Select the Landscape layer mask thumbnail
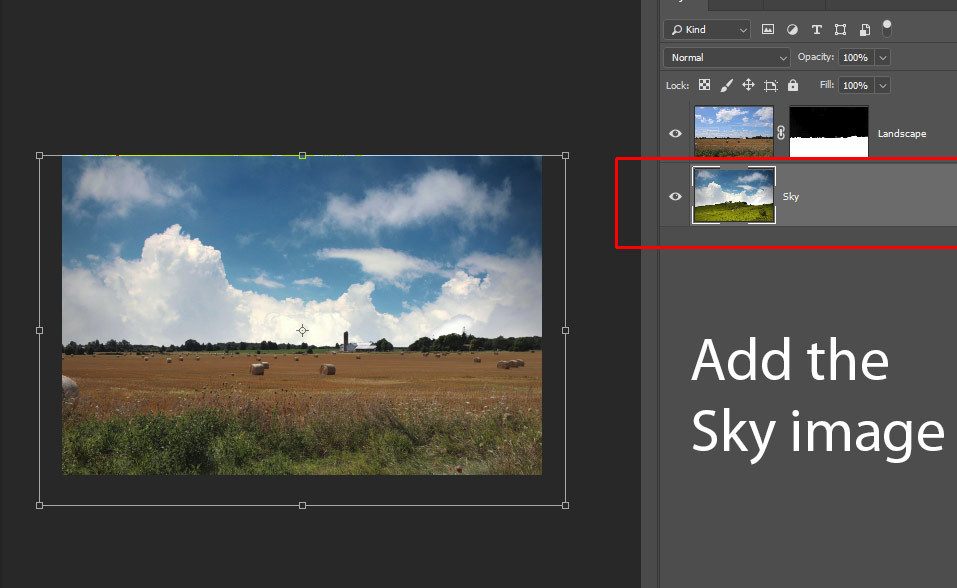957x588 pixels. click(829, 132)
